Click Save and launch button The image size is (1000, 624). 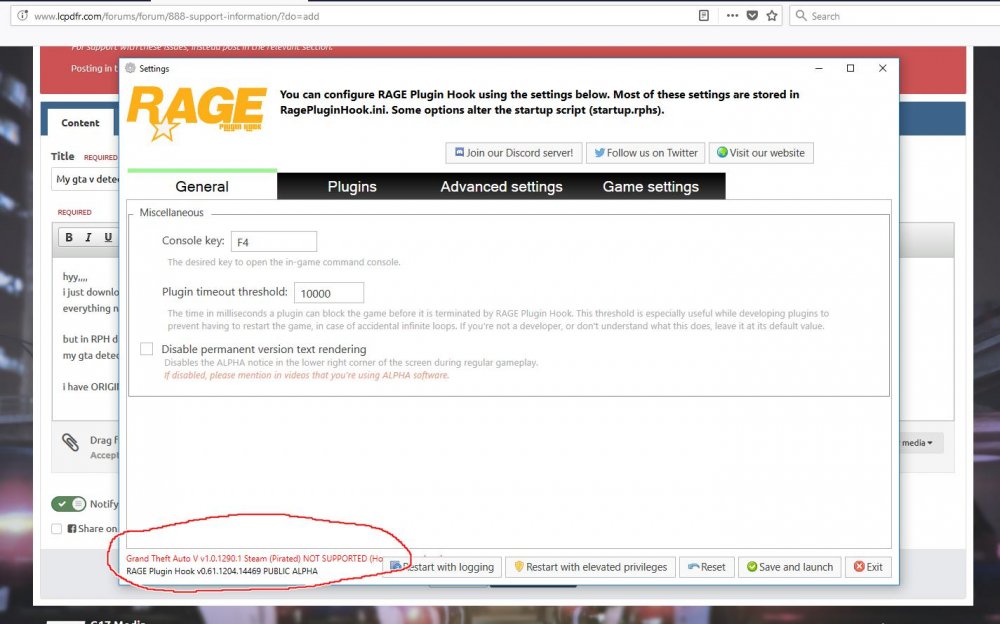click(790, 567)
